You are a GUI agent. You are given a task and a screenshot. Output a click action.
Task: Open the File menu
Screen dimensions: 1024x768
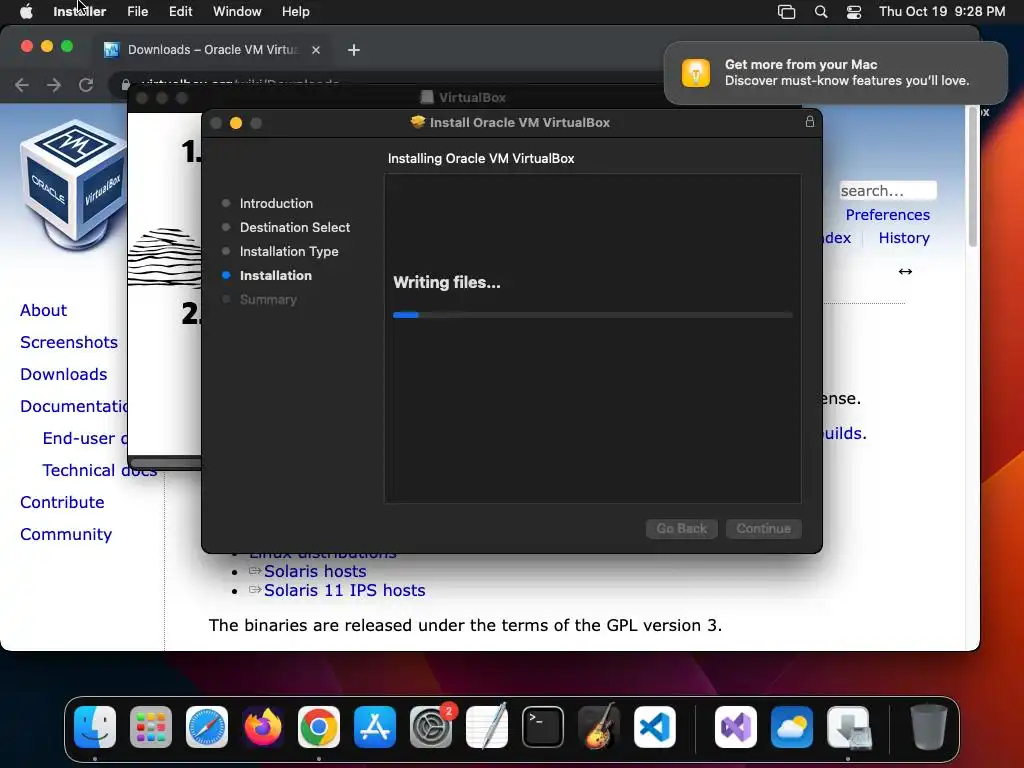[137, 12]
